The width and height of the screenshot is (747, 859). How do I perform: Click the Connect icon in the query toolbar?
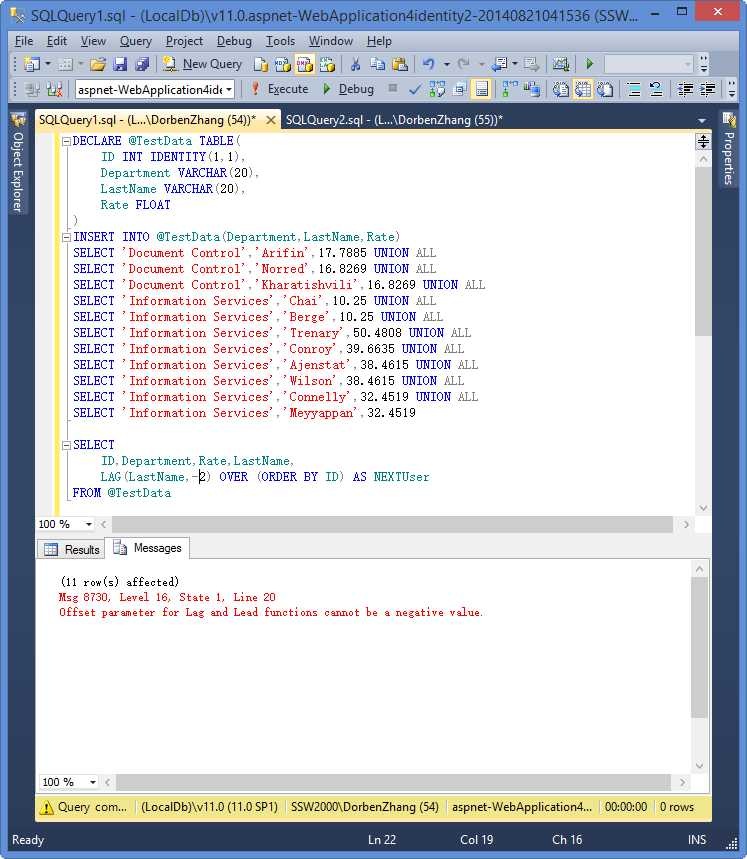pyautogui.click(x=32, y=89)
